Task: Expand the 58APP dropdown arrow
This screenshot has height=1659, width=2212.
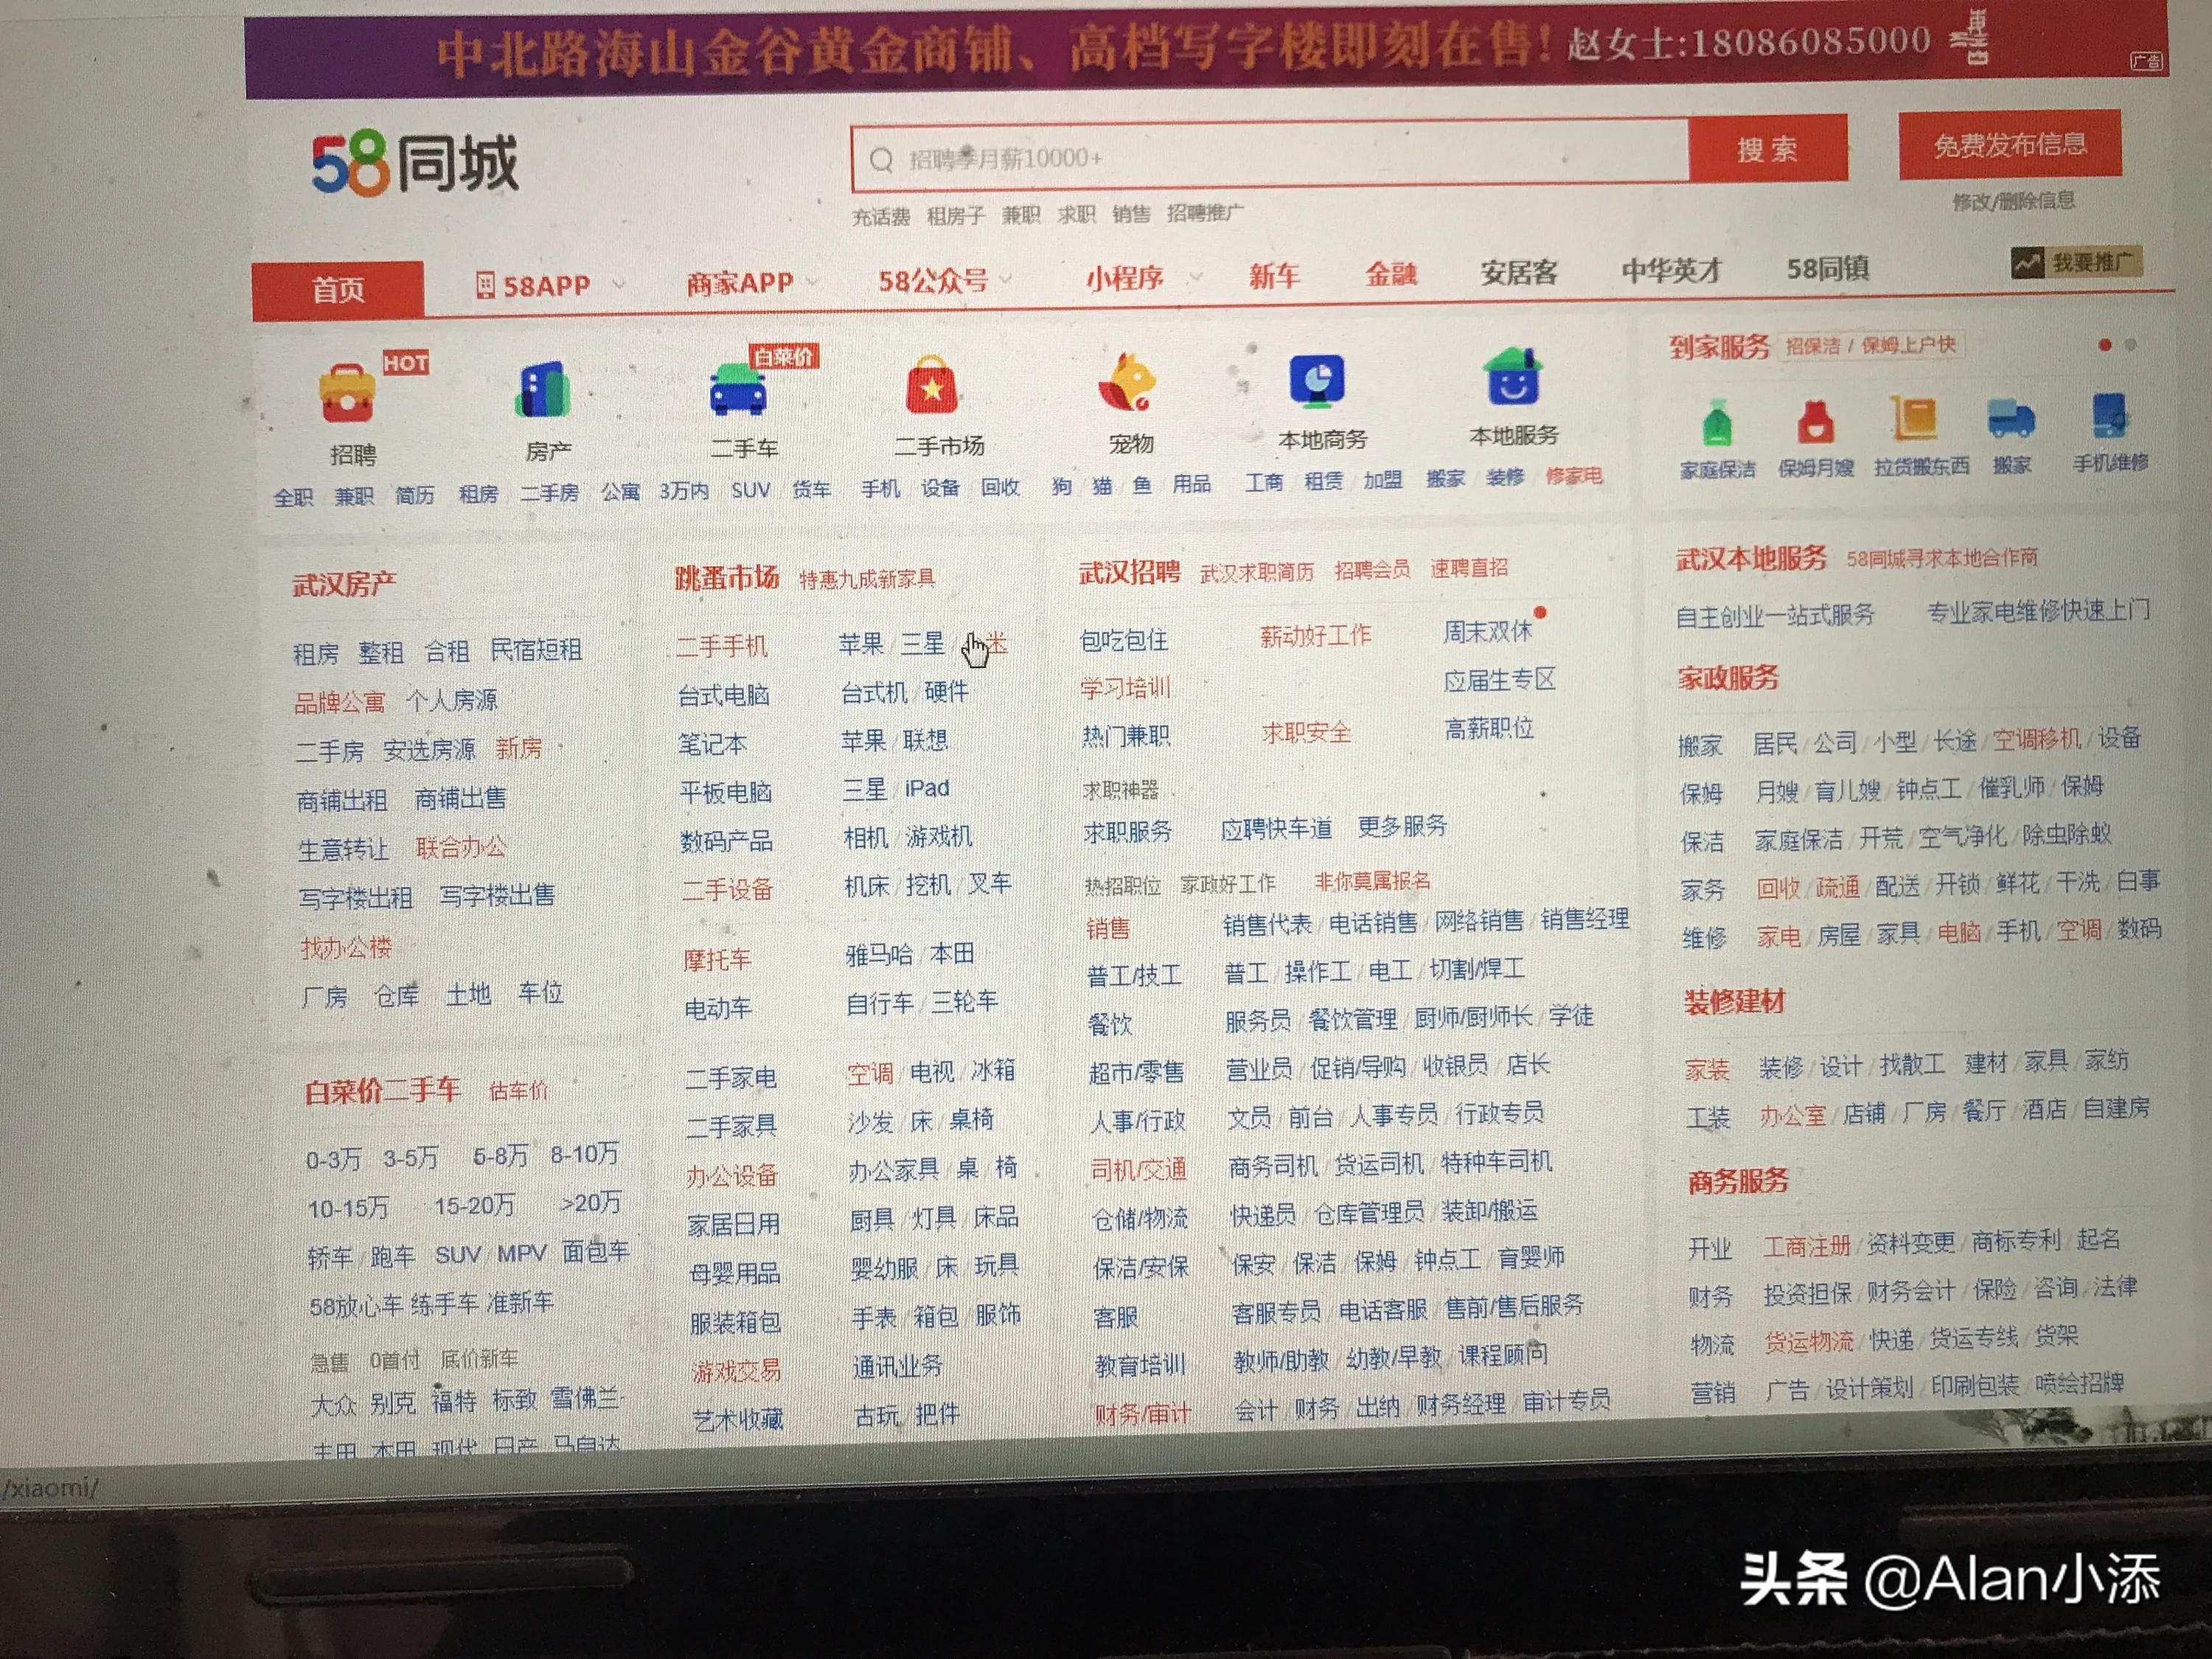Action: [x=619, y=284]
